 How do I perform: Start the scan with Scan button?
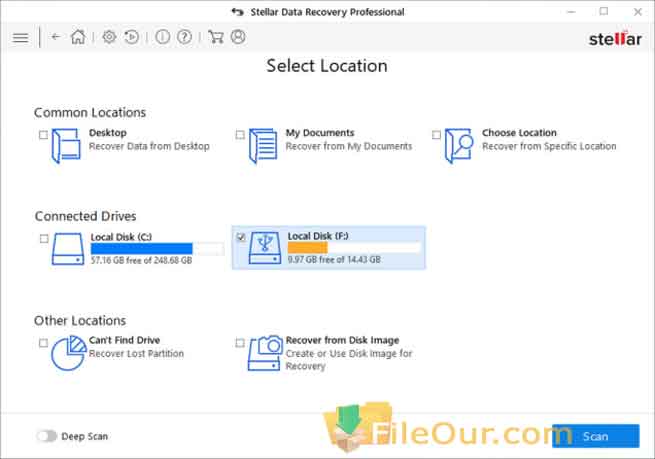[x=596, y=436]
